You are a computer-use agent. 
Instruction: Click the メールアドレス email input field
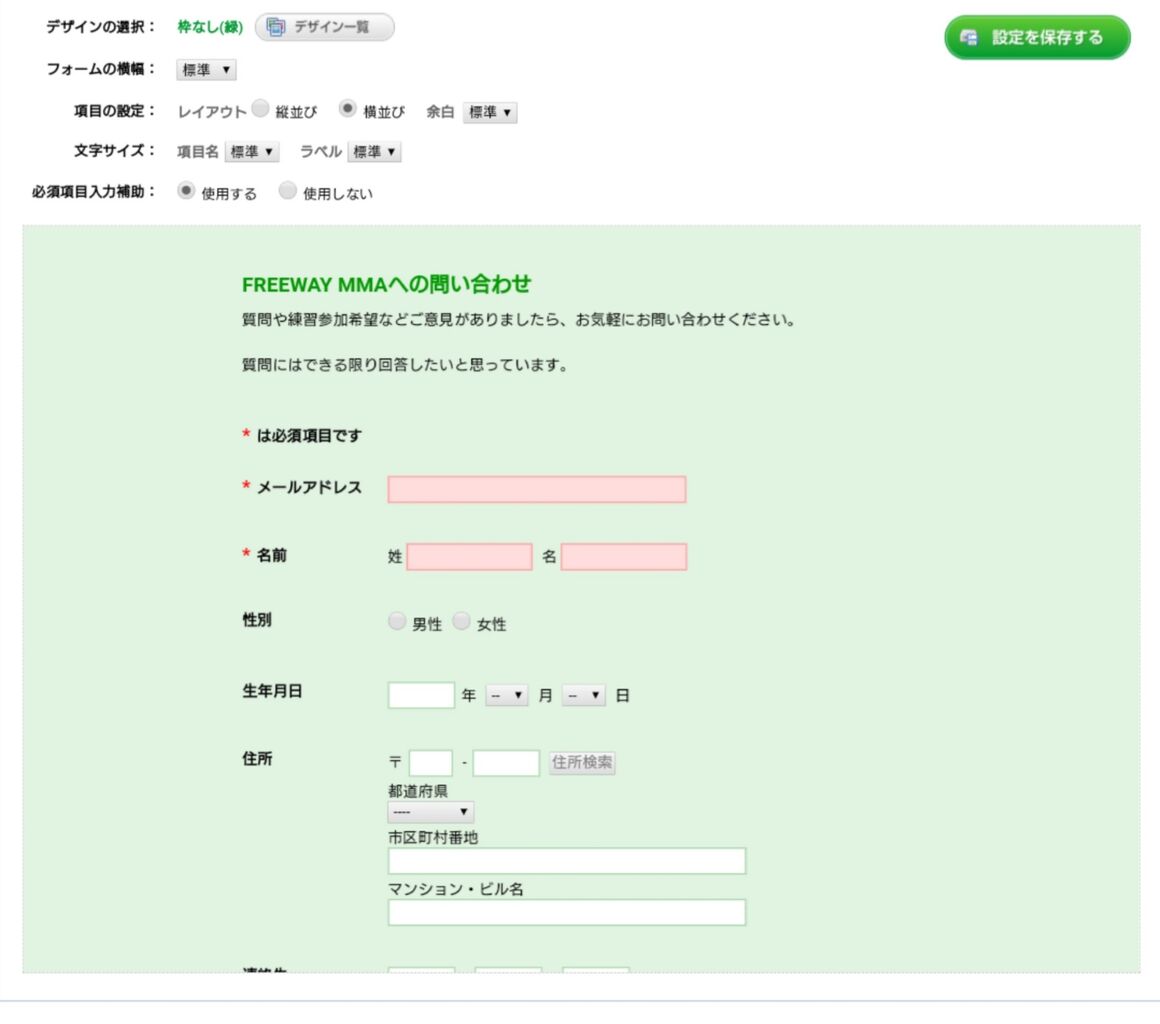[537, 489]
